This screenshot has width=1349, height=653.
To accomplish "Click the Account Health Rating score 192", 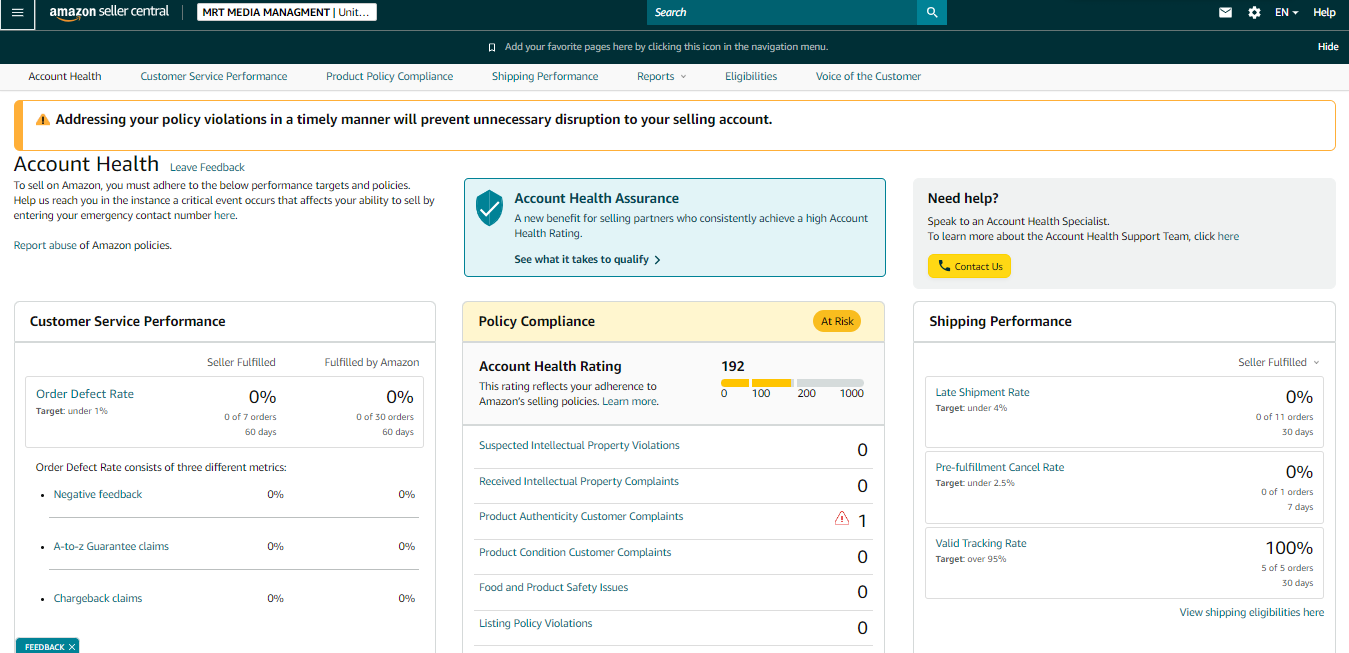I will [733, 366].
